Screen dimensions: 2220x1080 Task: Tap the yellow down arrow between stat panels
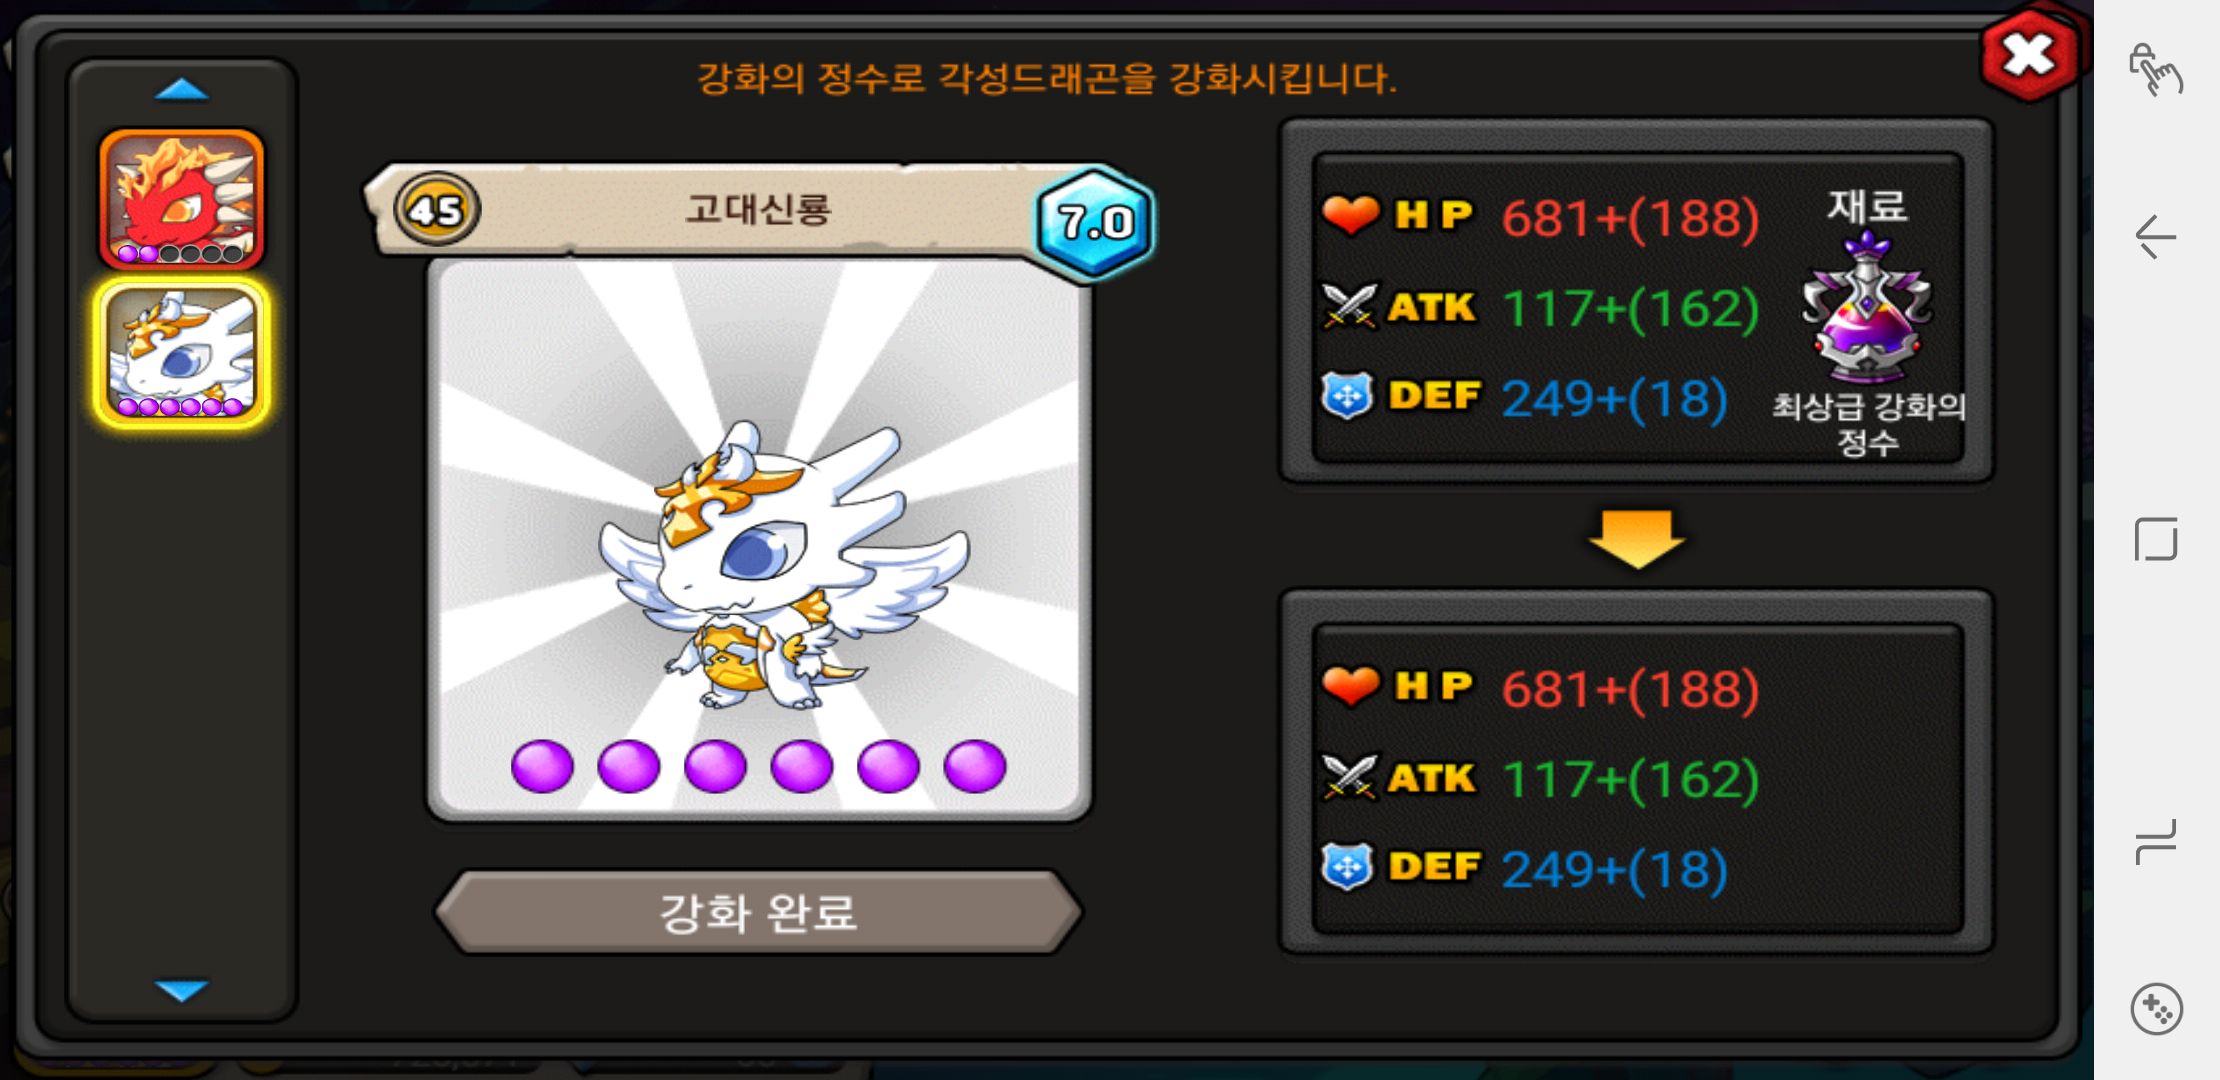[1637, 539]
